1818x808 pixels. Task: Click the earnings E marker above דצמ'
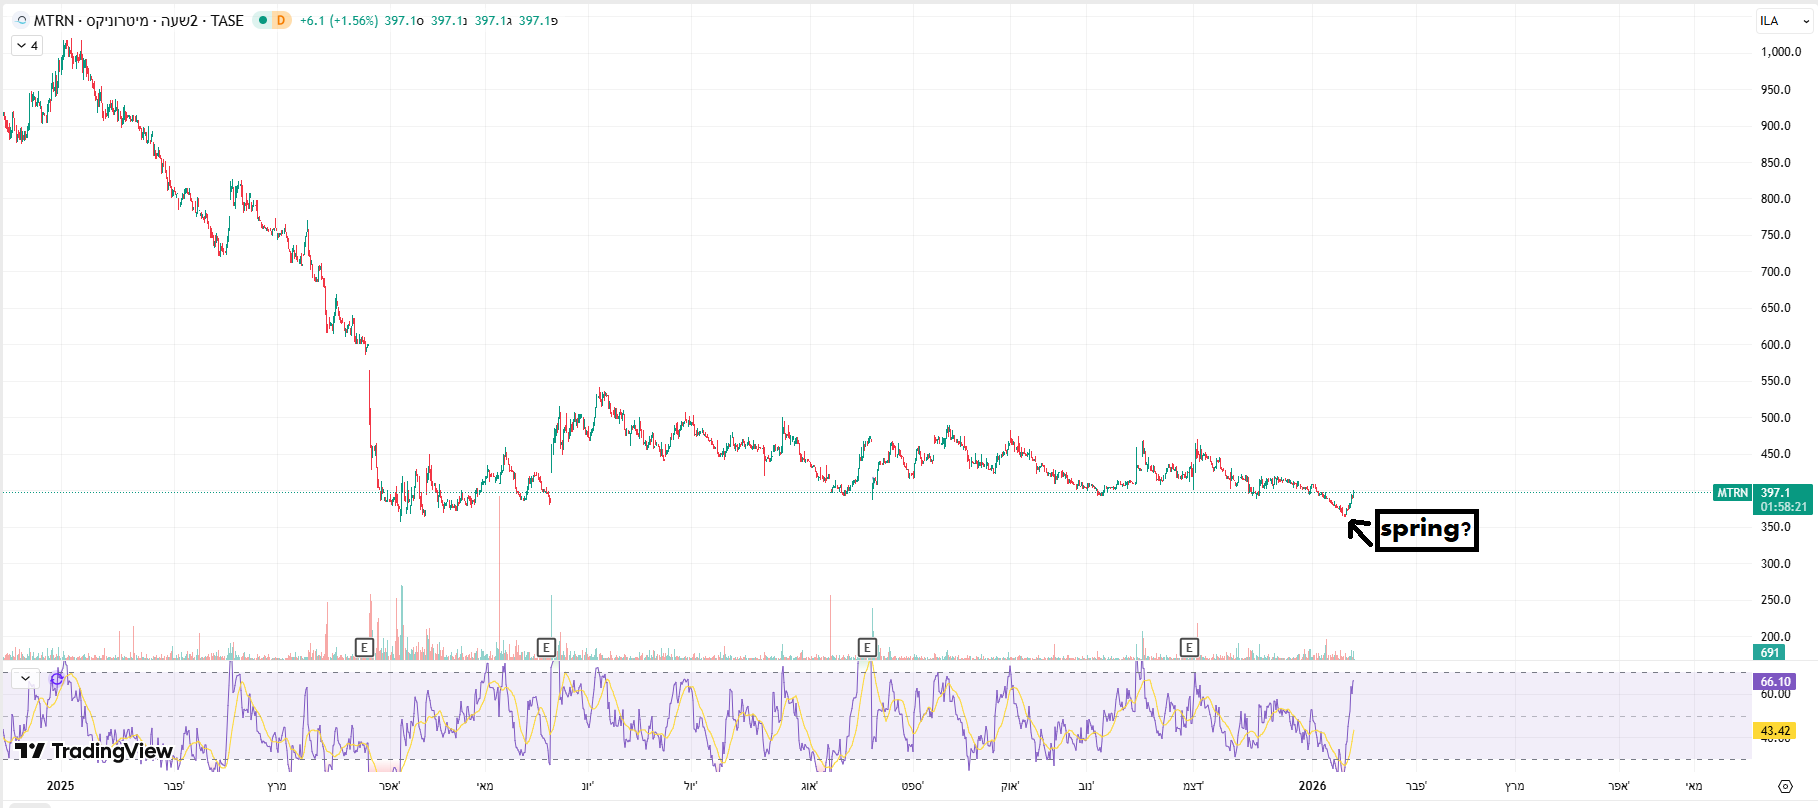click(x=1189, y=648)
